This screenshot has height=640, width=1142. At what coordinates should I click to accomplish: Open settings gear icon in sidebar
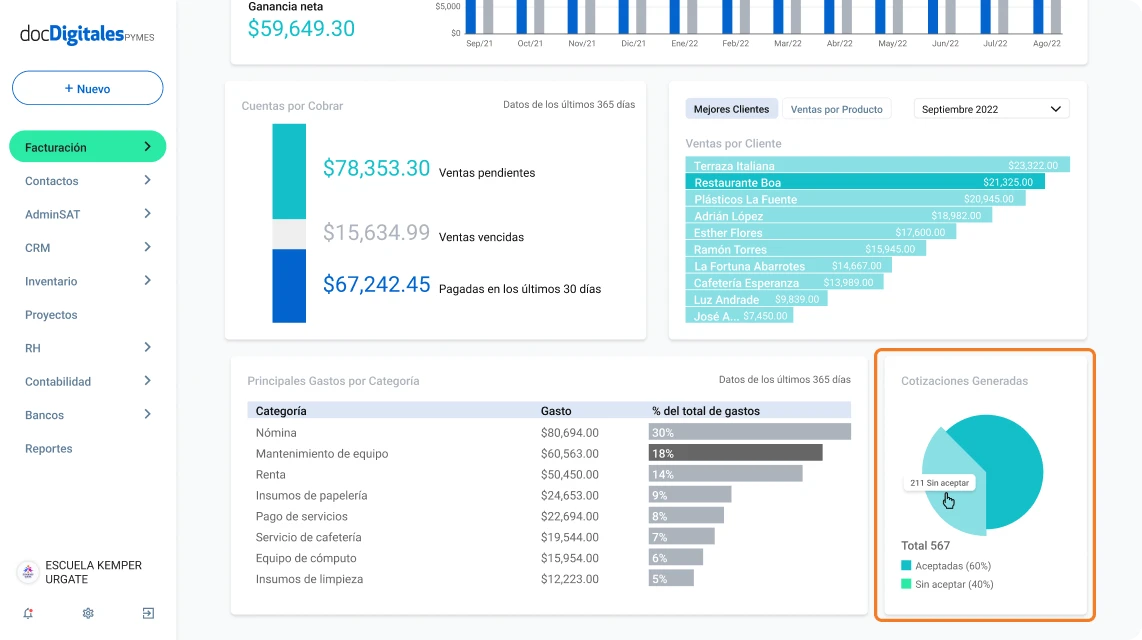point(88,613)
